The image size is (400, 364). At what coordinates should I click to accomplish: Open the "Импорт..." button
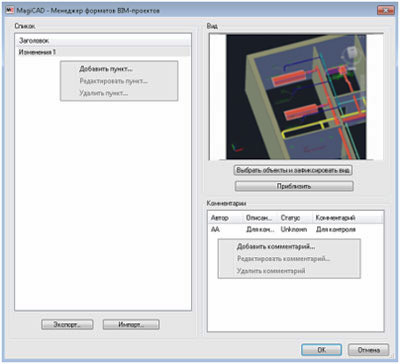point(131,324)
